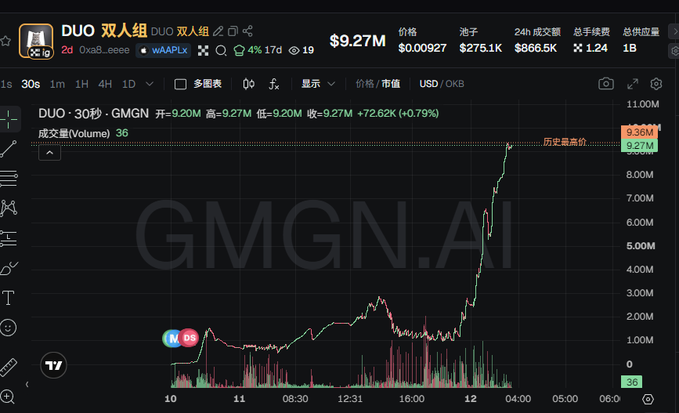This screenshot has height=413, width=679.
Task: Click the 24h 成交额 $866.5K value
Action: [537, 40]
